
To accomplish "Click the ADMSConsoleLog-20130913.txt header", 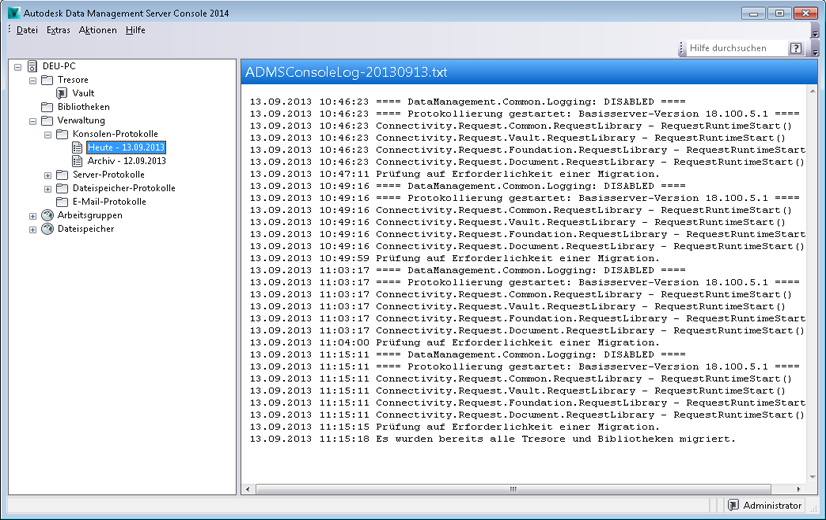I will [346, 72].
